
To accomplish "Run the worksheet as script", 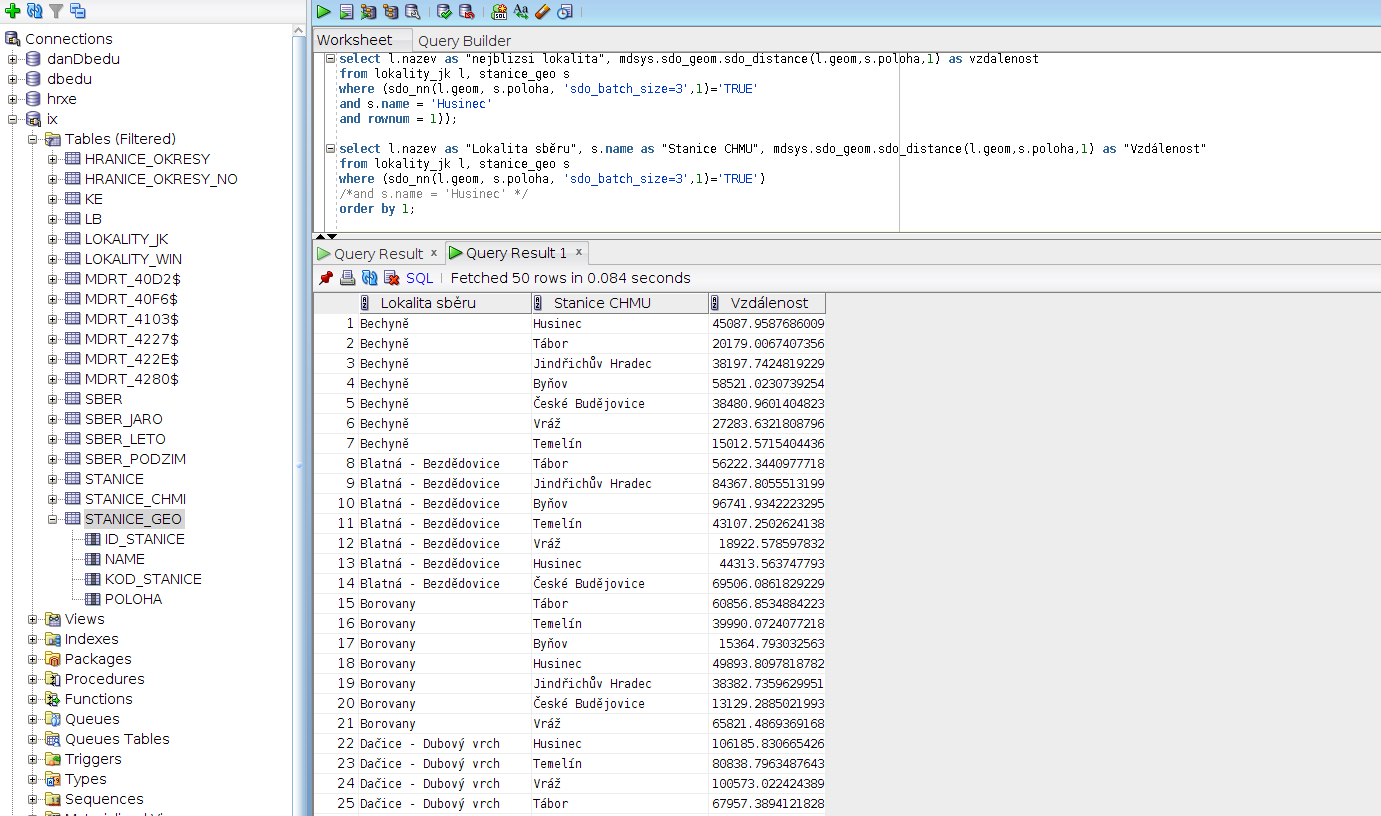I will tap(346, 12).
